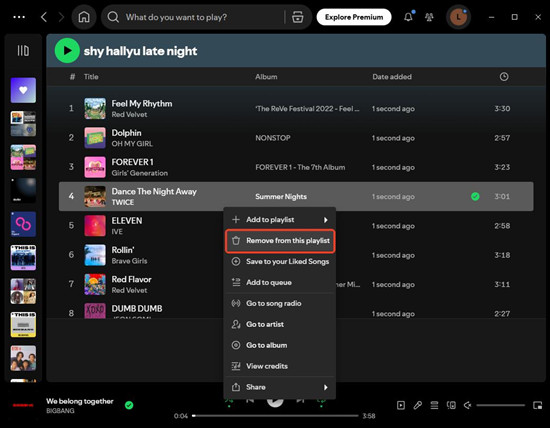The width and height of the screenshot is (550, 428).
Task: Open the Friend Activity icon
Action: (x=429, y=17)
